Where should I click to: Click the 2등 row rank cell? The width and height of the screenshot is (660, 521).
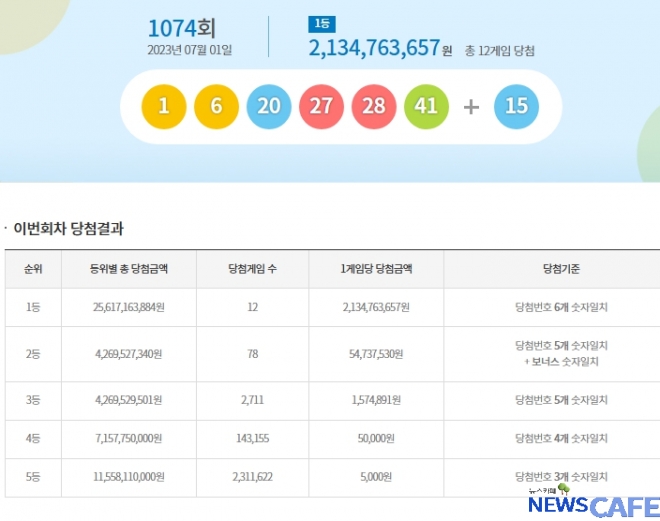[x=33, y=353]
